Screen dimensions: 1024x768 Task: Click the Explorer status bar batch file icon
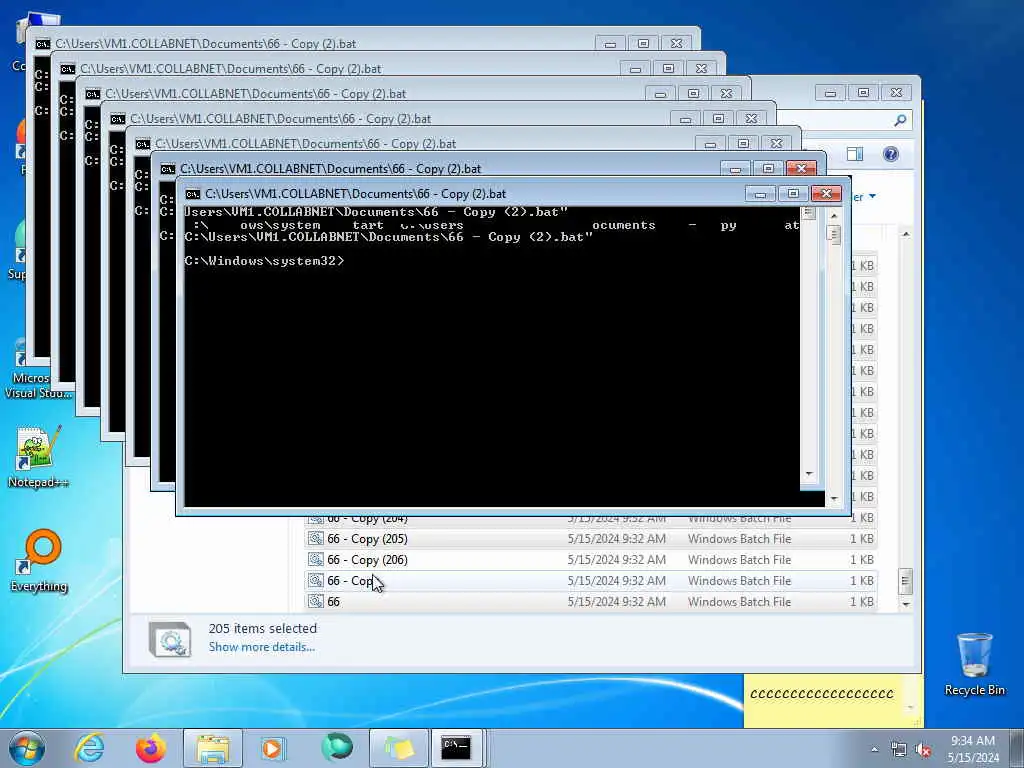[170, 639]
